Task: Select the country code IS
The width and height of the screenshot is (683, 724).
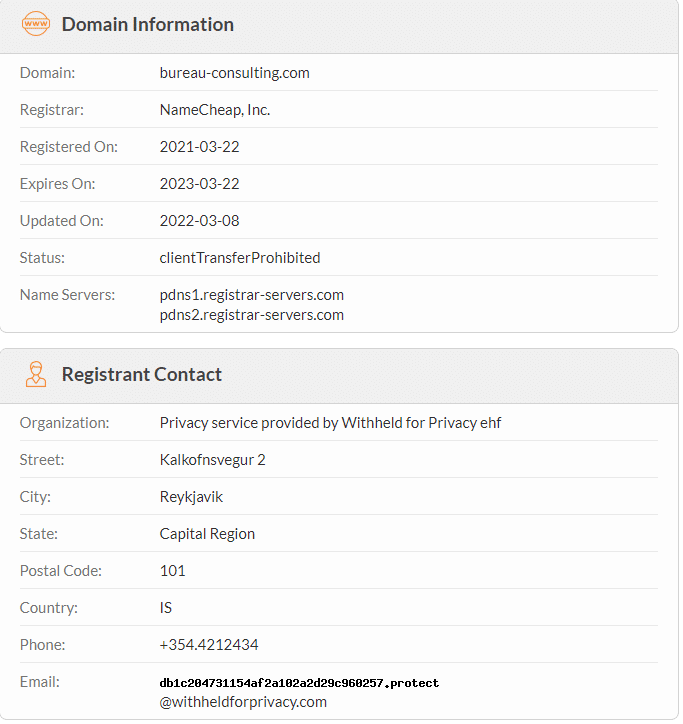Action: (165, 608)
